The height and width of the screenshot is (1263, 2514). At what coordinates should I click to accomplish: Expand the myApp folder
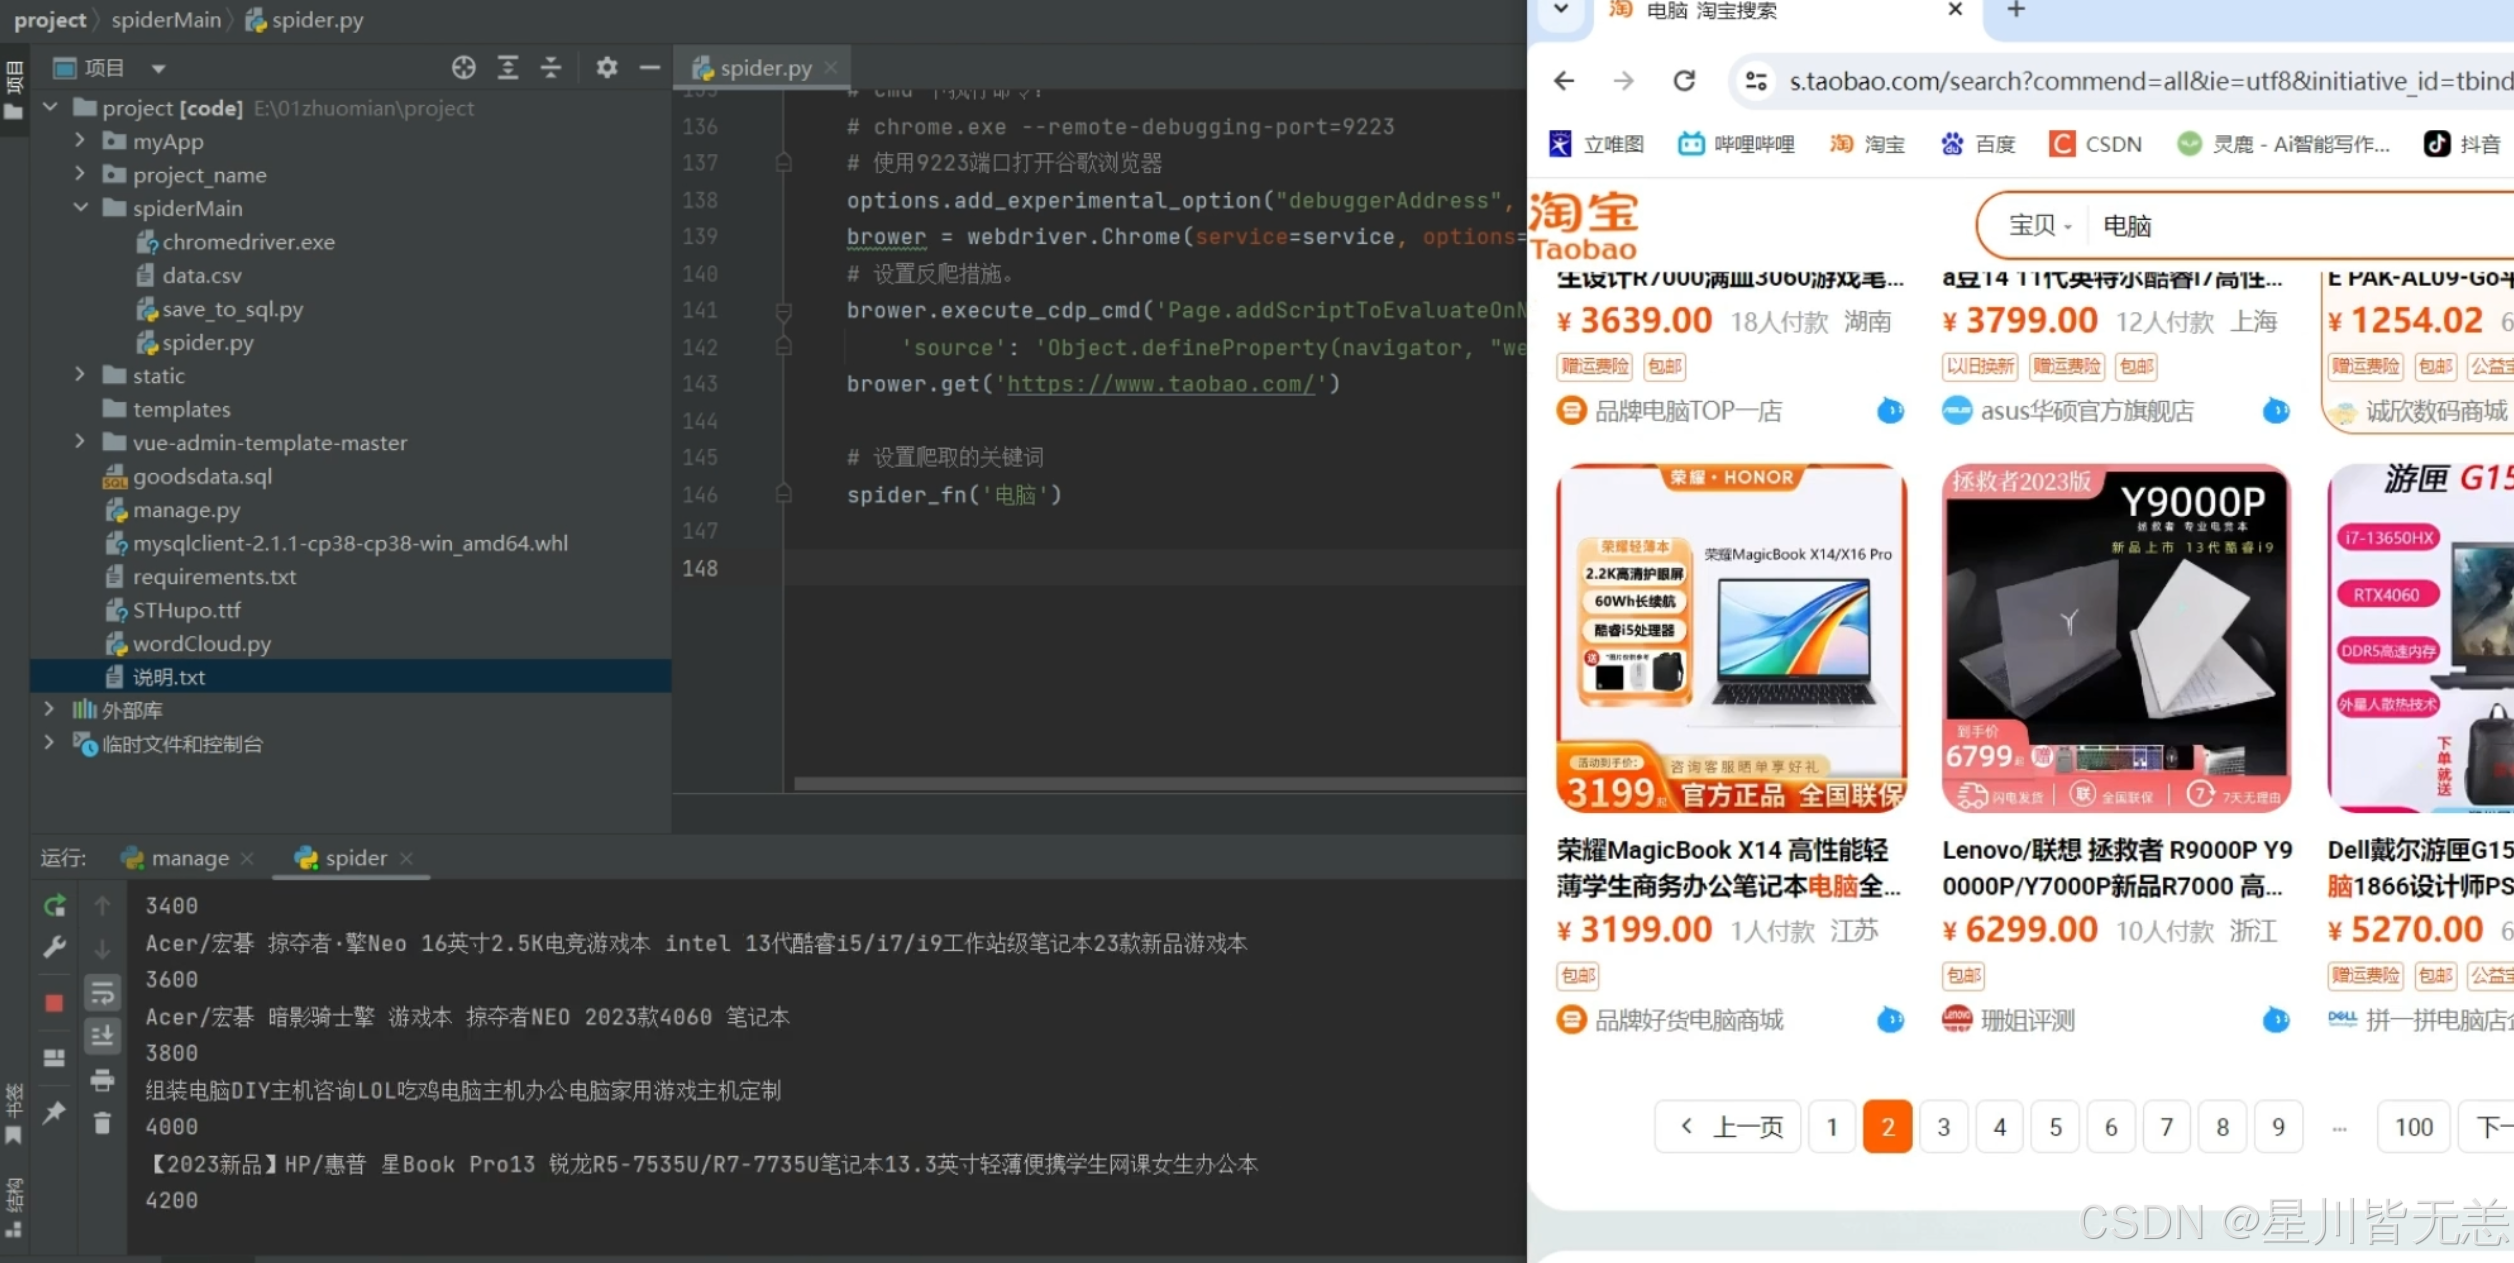(80, 140)
